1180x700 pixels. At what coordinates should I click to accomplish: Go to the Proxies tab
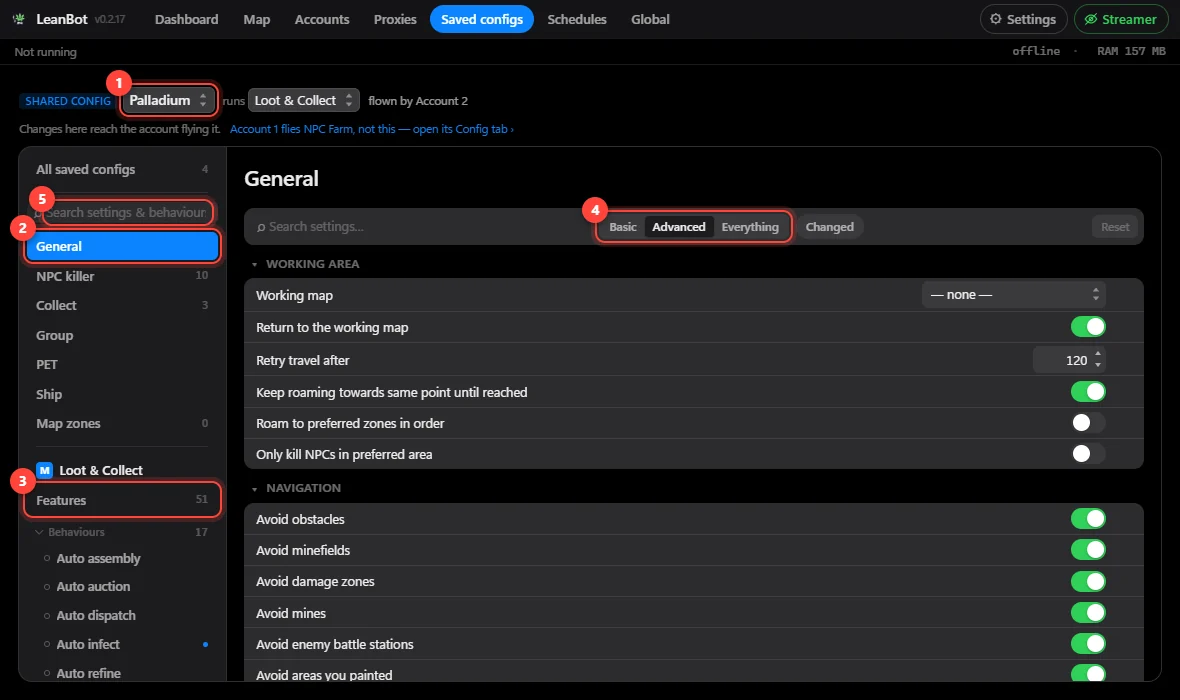pyautogui.click(x=395, y=20)
